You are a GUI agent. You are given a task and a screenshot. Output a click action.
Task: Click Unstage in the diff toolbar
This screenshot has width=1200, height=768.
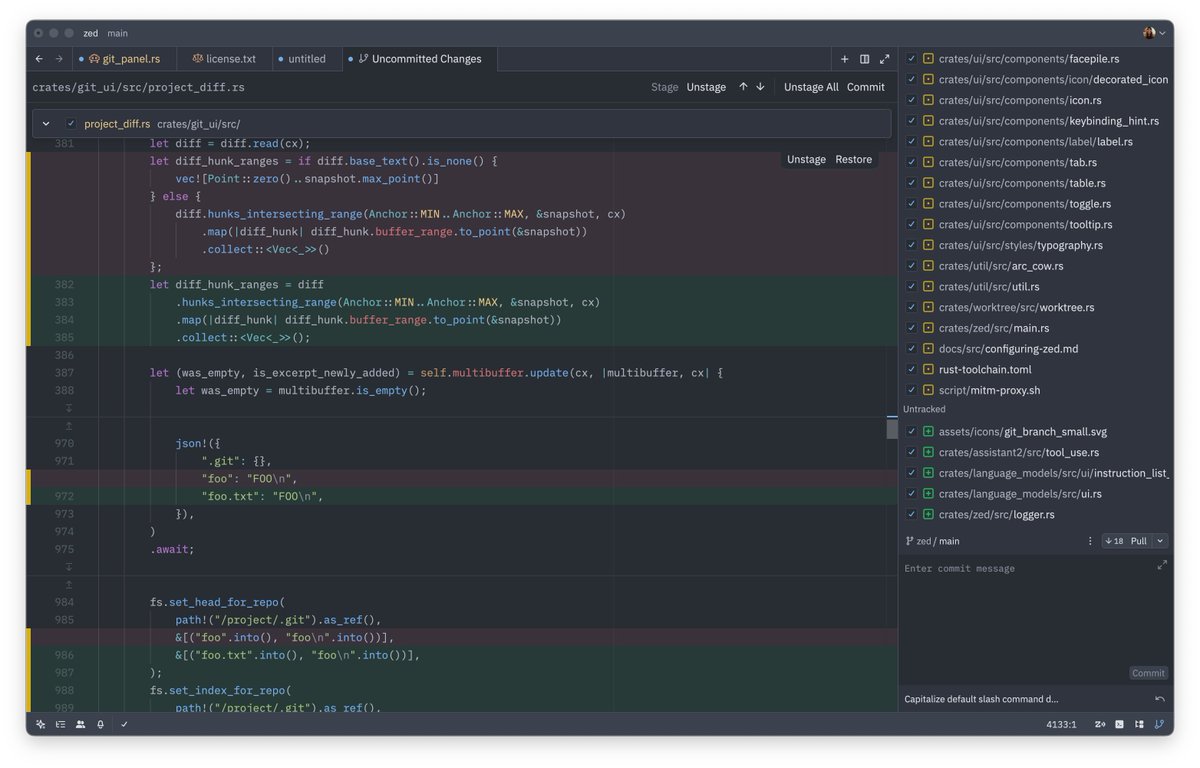[x=706, y=87]
